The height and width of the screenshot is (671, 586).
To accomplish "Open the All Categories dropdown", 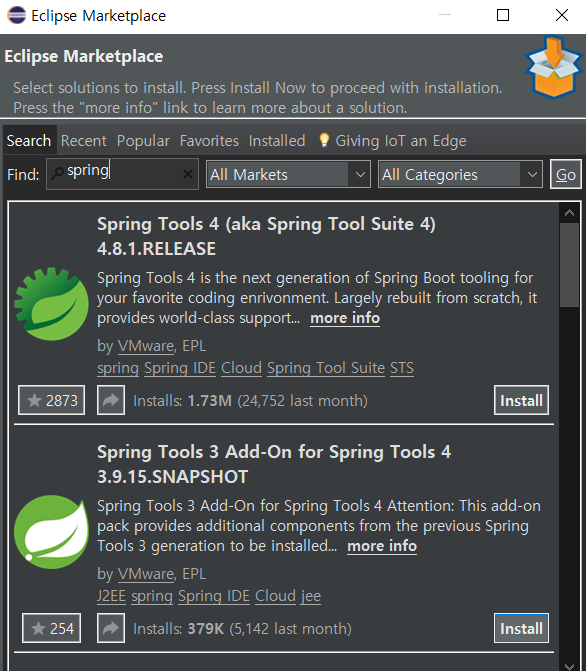I will click(460, 174).
